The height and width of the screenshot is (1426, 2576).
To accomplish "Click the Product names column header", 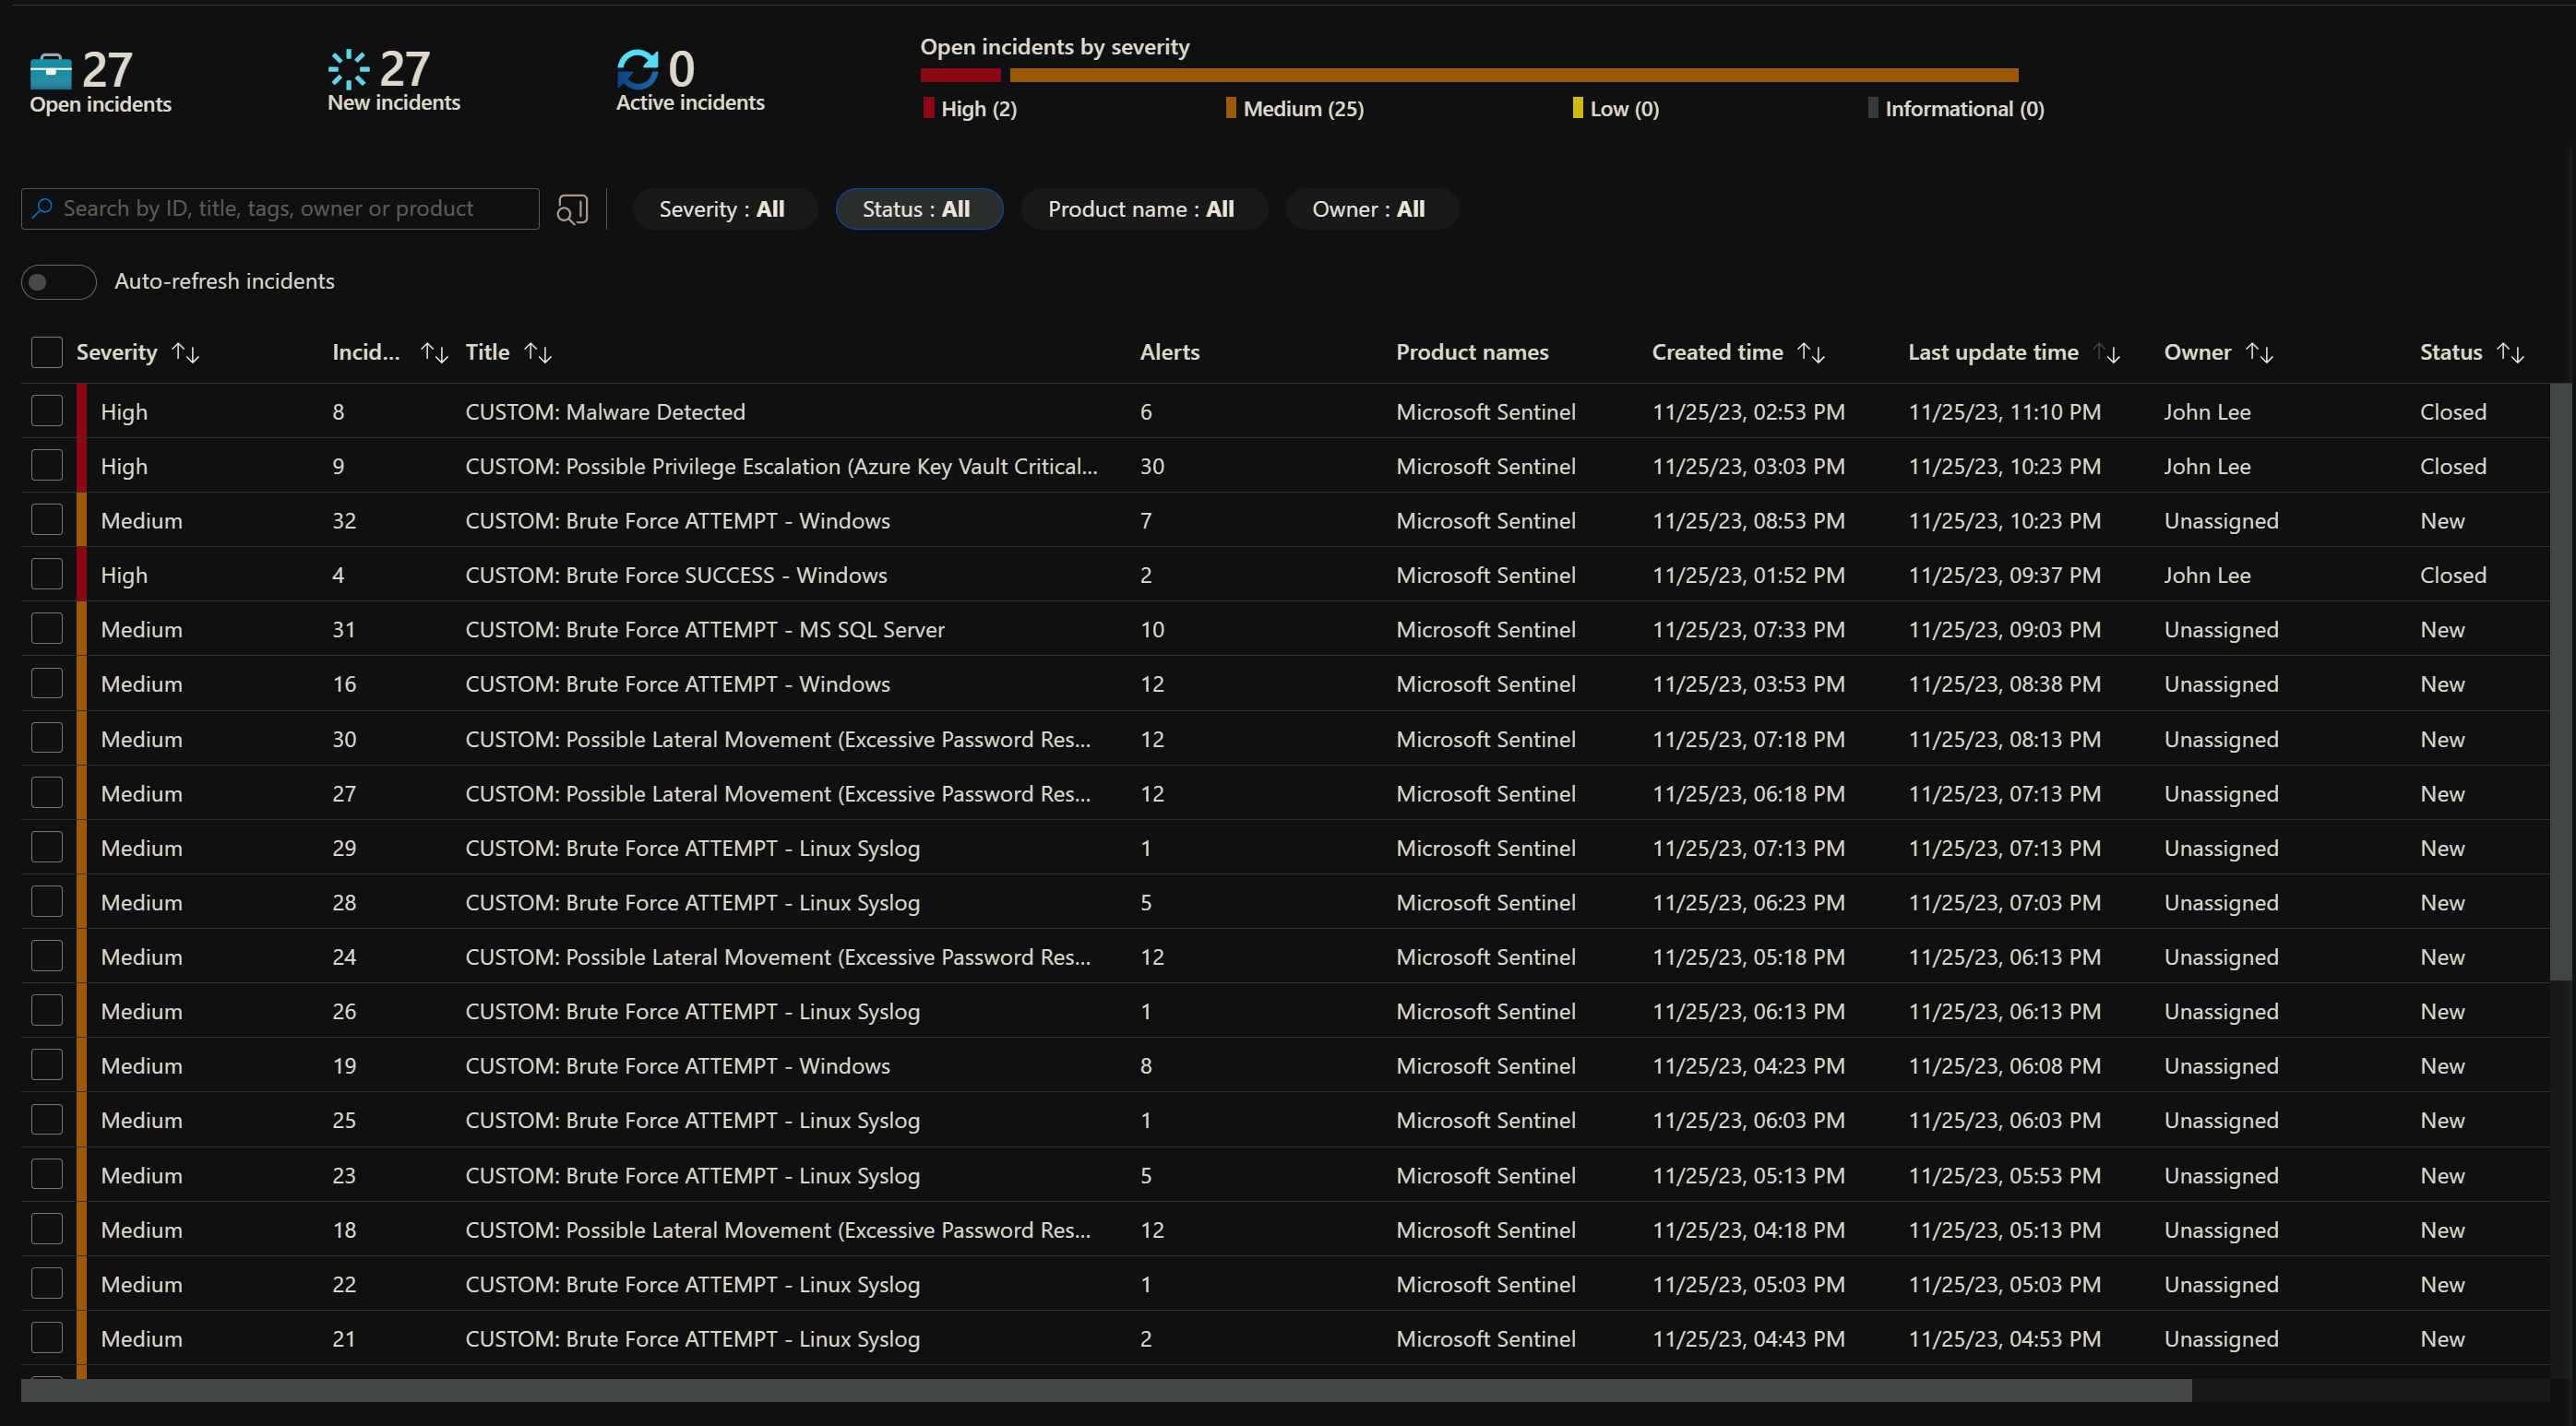I will (1472, 352).
